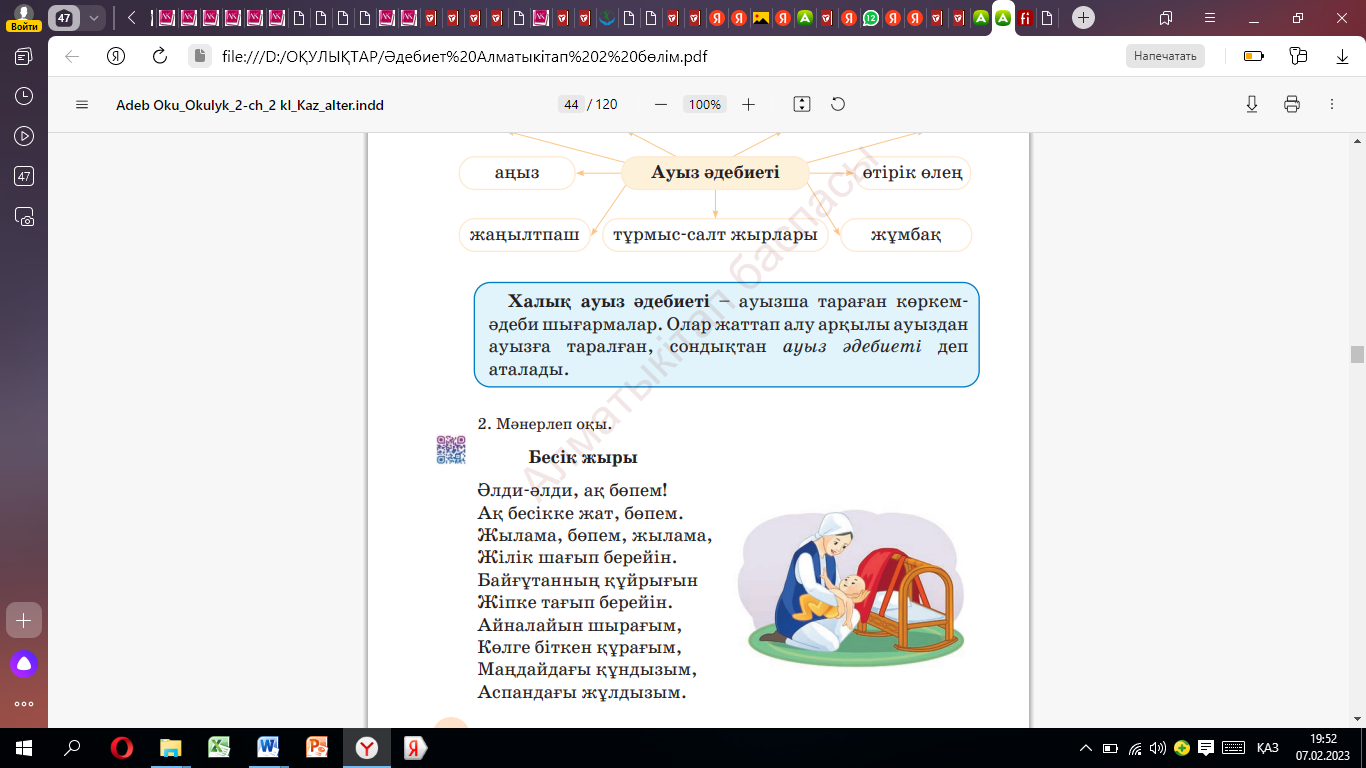Toggle the power saving battery icon
This screenshot has width=1366, height=768.
[x=1253, y=57]
